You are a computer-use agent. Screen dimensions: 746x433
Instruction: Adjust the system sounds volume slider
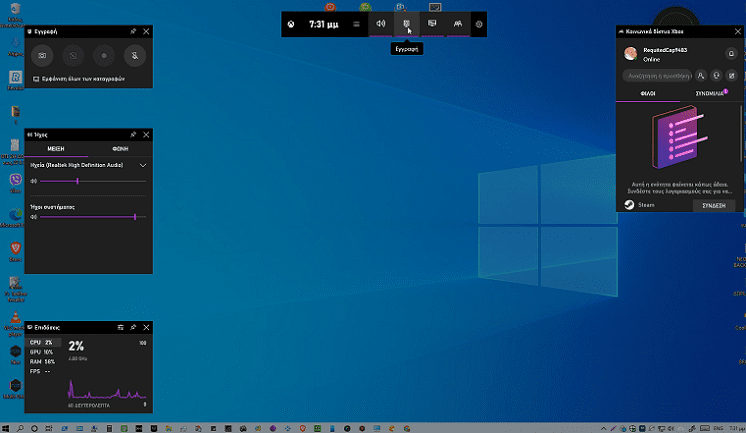93,217
